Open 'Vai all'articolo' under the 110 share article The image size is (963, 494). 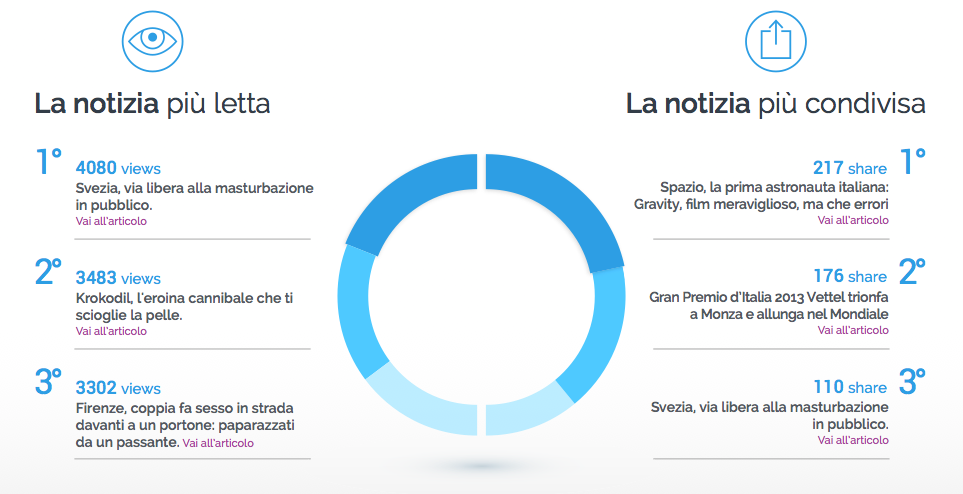[x=852, y=440]
